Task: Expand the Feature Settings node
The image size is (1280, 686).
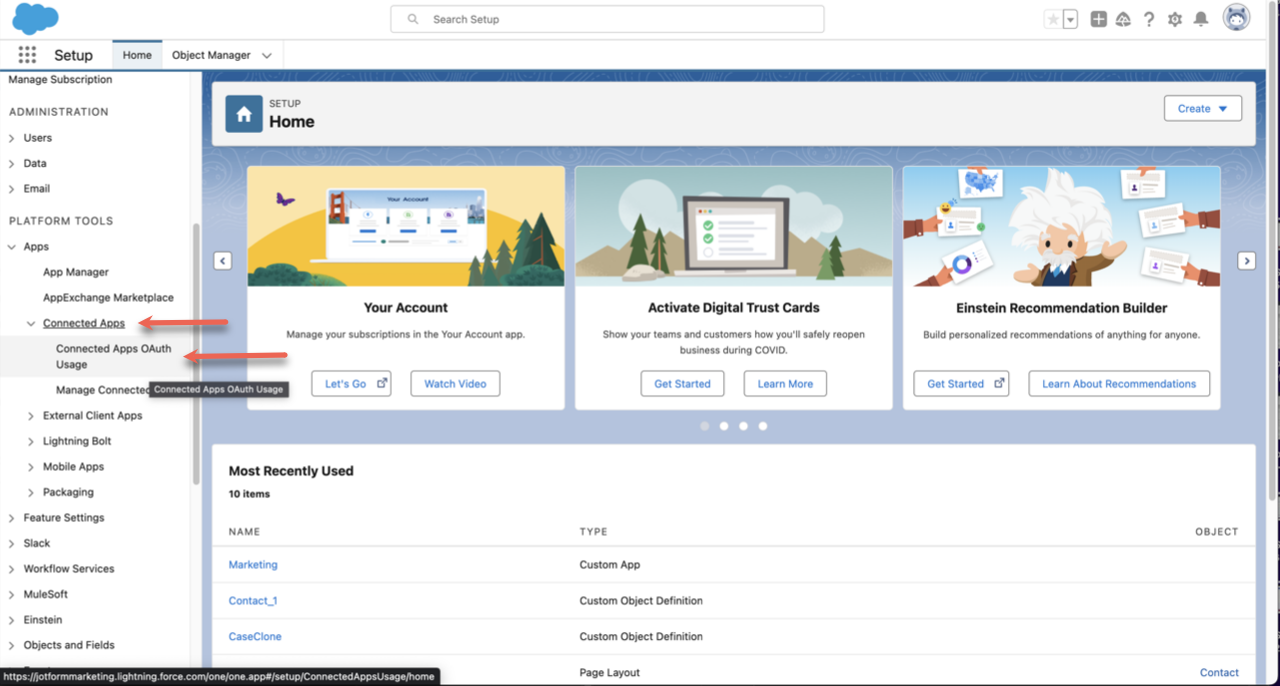Action: tap(12, 518)
